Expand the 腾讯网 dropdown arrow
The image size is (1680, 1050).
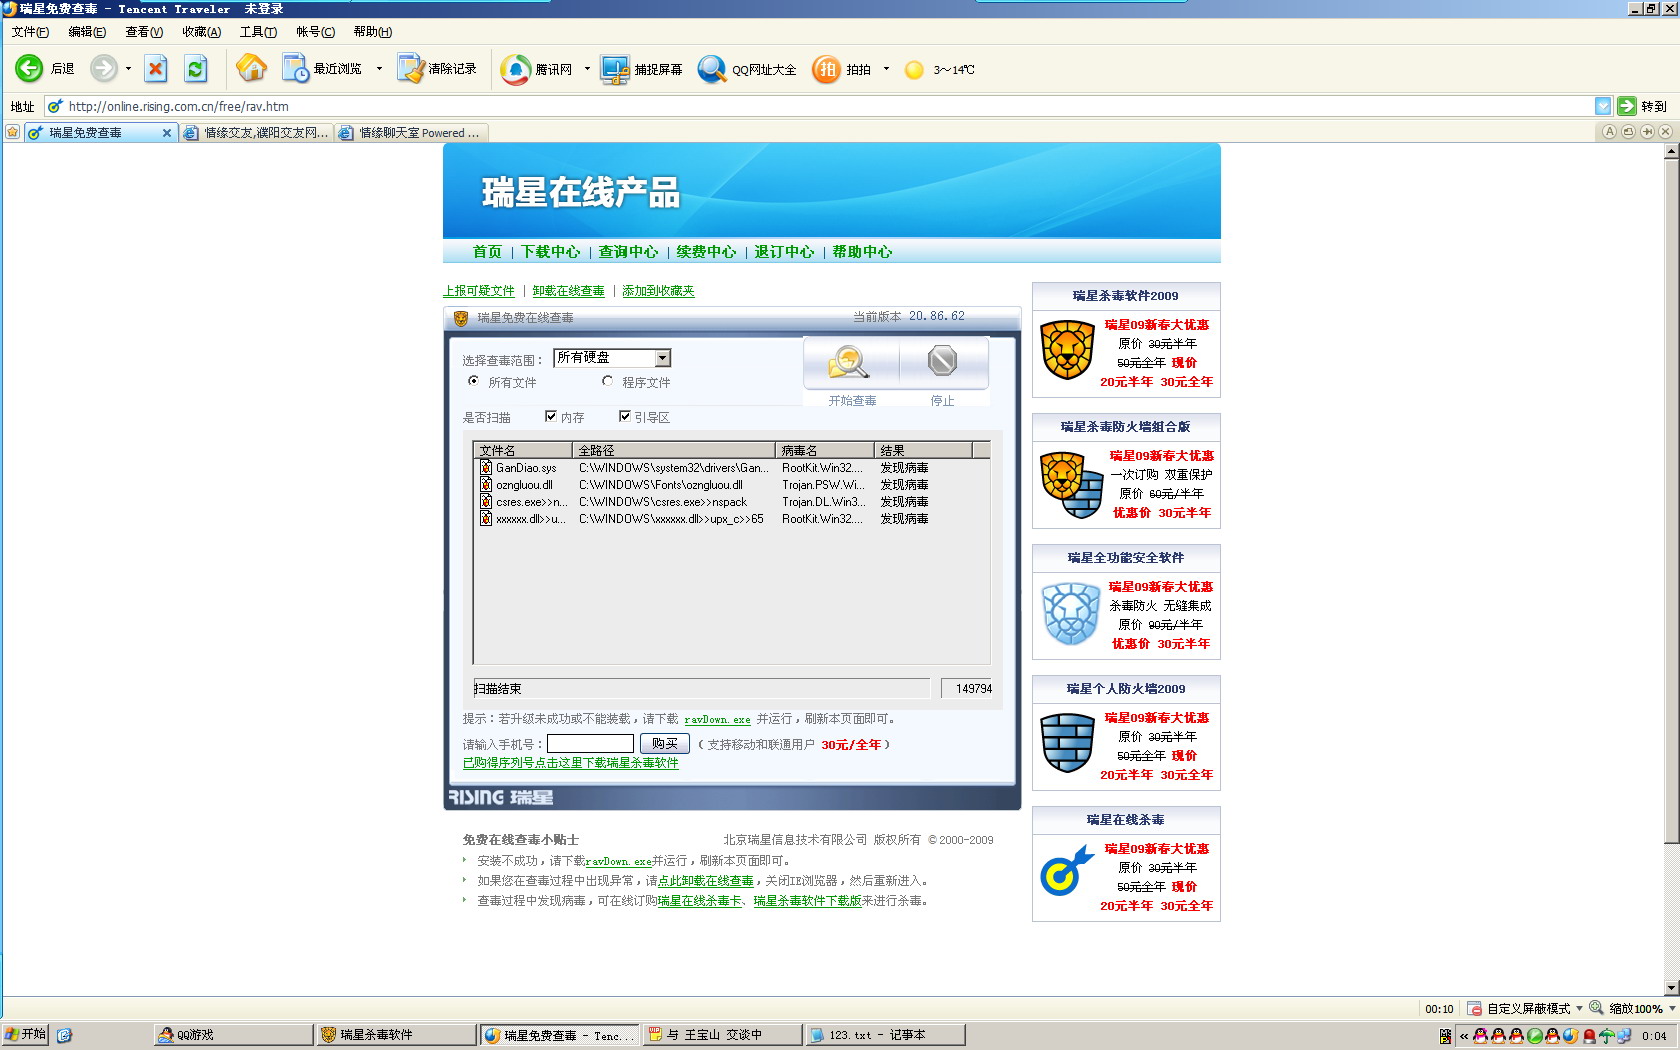point(587,69)
